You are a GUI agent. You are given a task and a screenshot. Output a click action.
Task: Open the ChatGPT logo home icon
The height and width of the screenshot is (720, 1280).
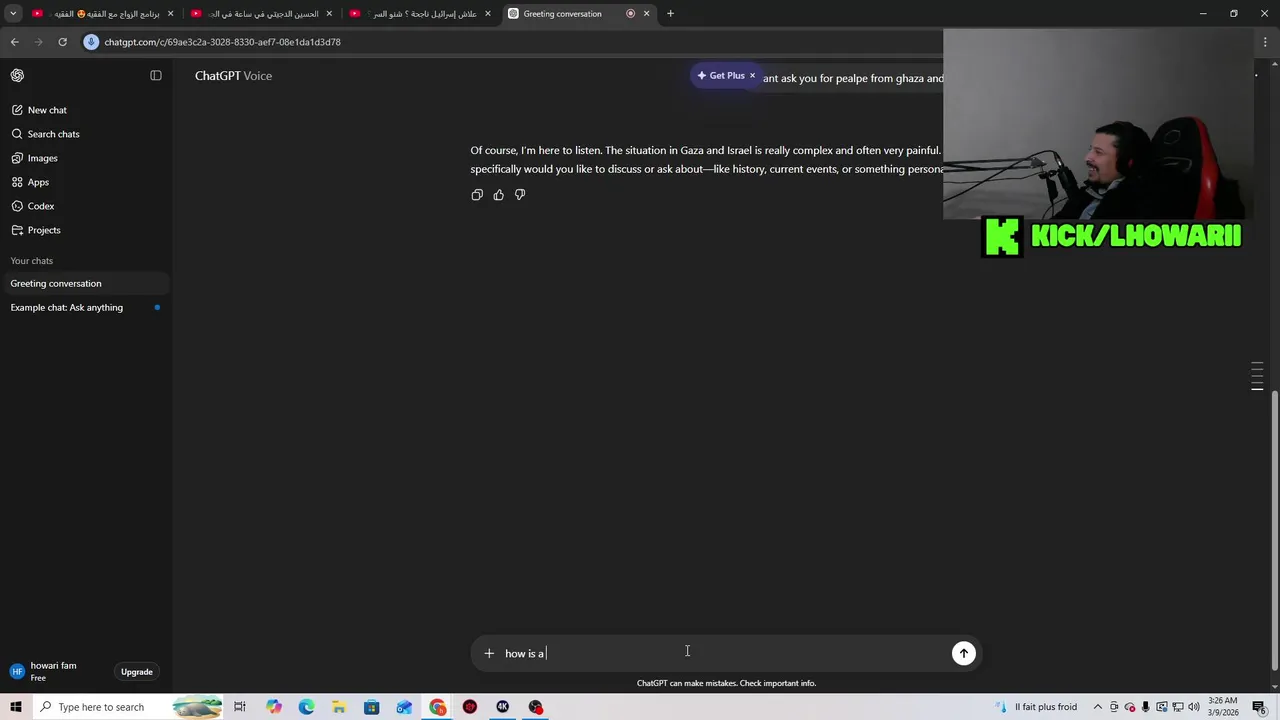point(17,76)
